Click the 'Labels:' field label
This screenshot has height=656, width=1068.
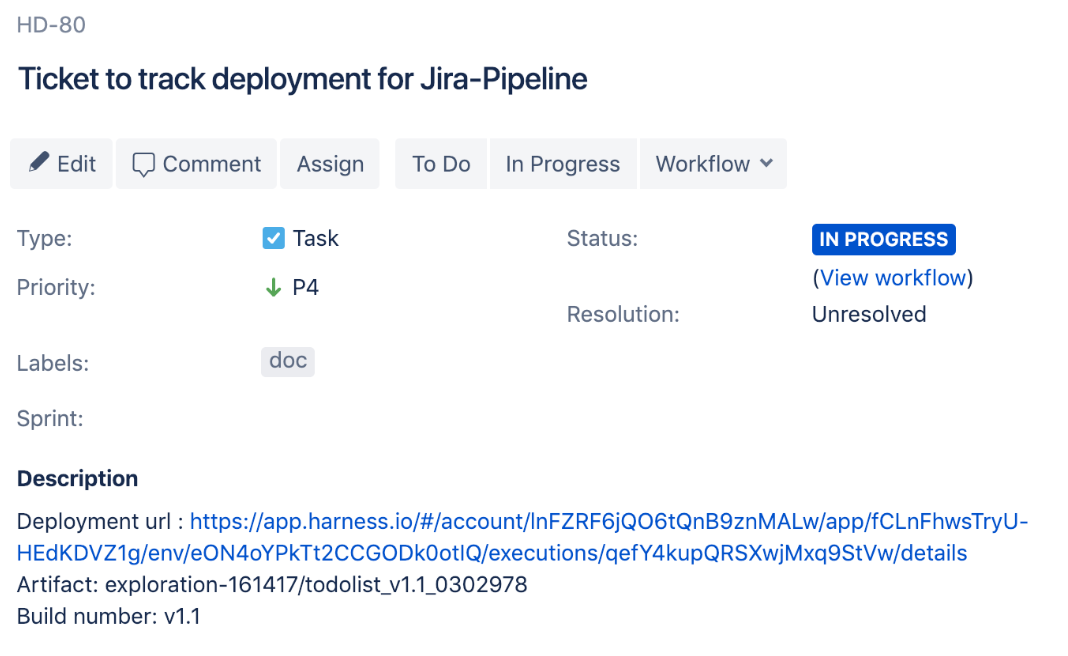click(x=52, y=363)
